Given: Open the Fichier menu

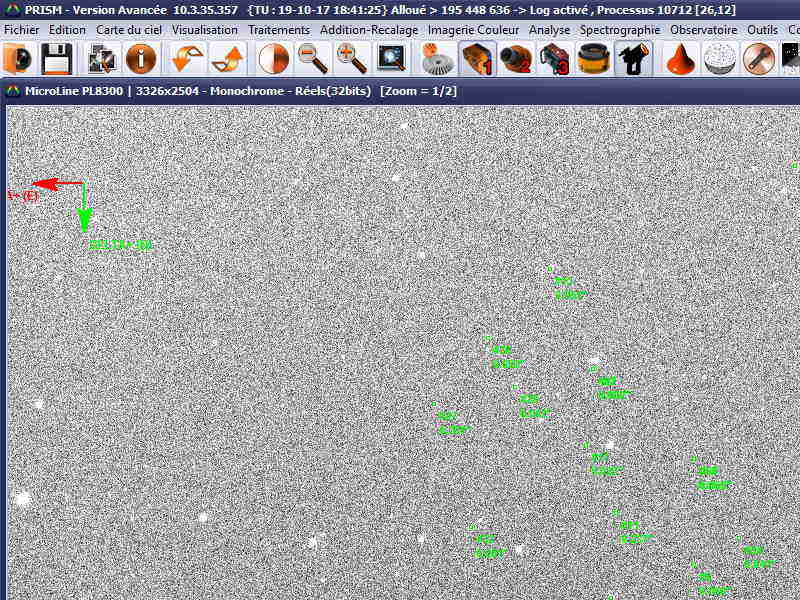Looking at the screenshot, I should click(x=22, y=30).
